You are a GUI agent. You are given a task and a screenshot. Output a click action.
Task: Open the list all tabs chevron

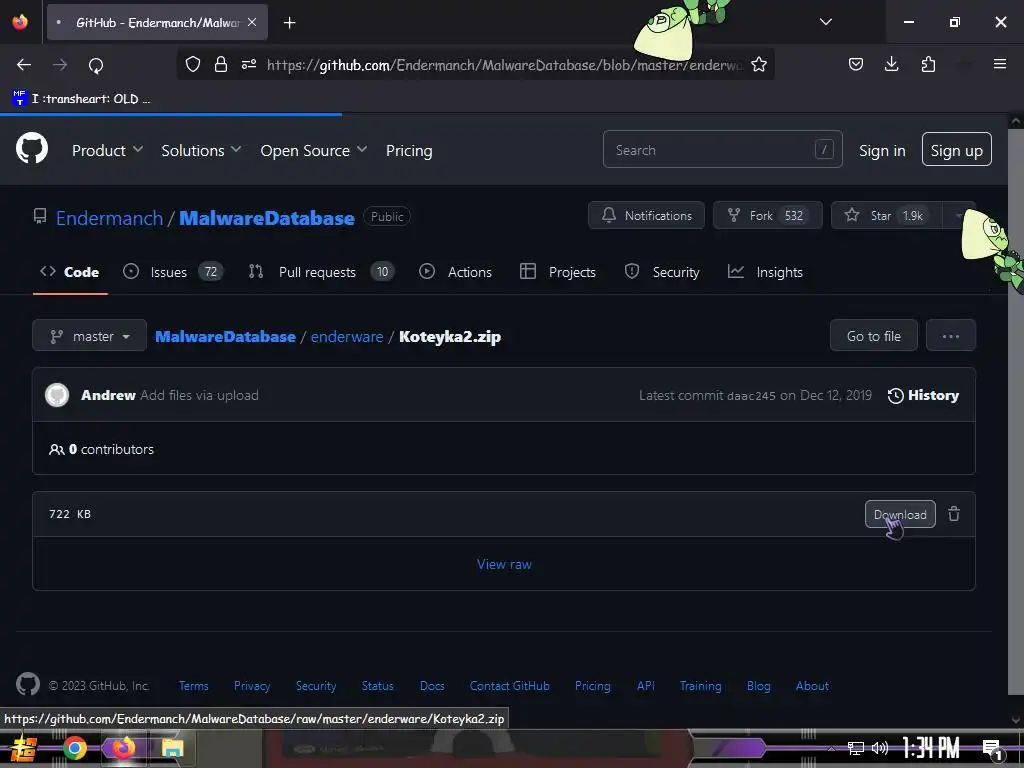pyautogui.click(x=825, y=22)
